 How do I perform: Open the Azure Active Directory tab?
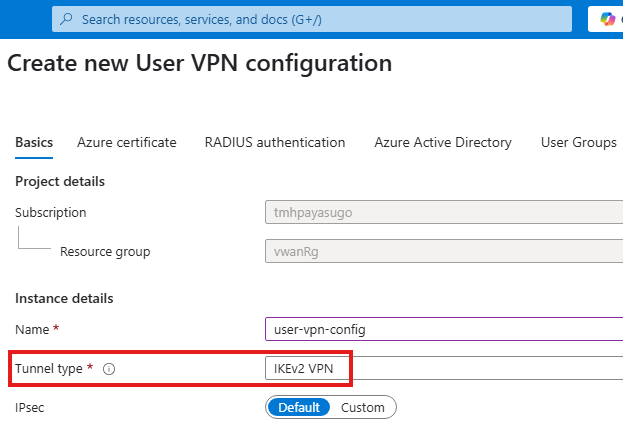click(x=443, y=142)
